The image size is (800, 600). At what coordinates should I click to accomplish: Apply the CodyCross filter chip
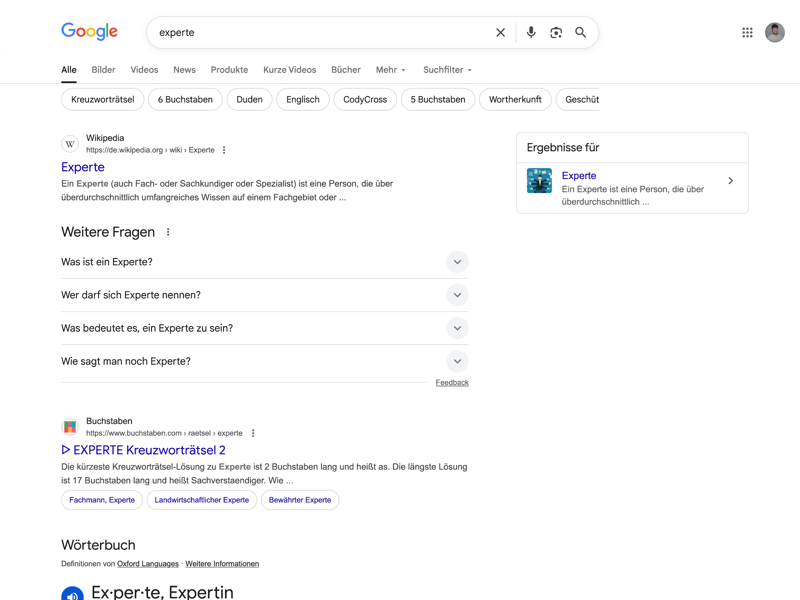pyautogui.click(x=365, y=99)
